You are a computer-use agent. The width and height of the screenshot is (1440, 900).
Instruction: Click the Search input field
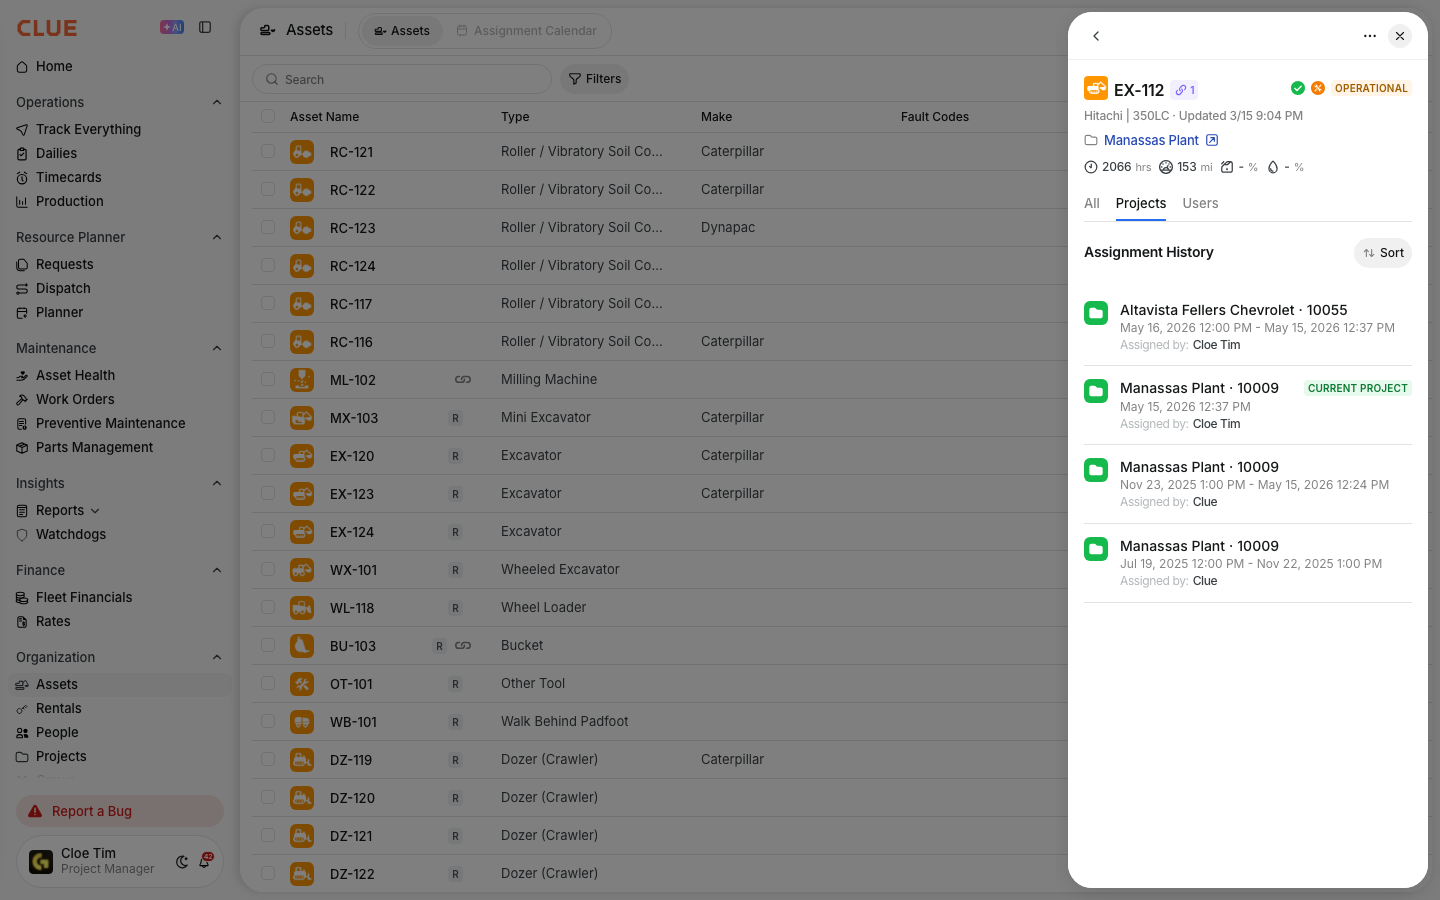[402, 79]
